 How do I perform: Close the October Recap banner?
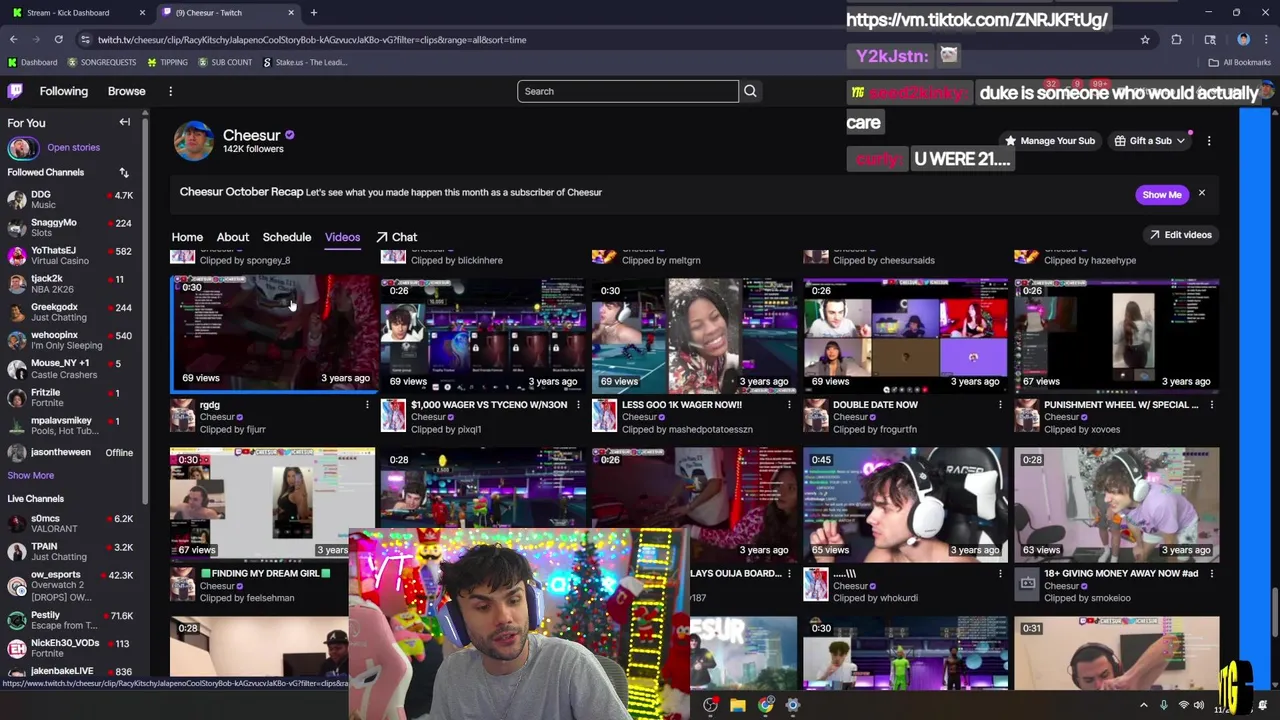[x=1202, y=193]
